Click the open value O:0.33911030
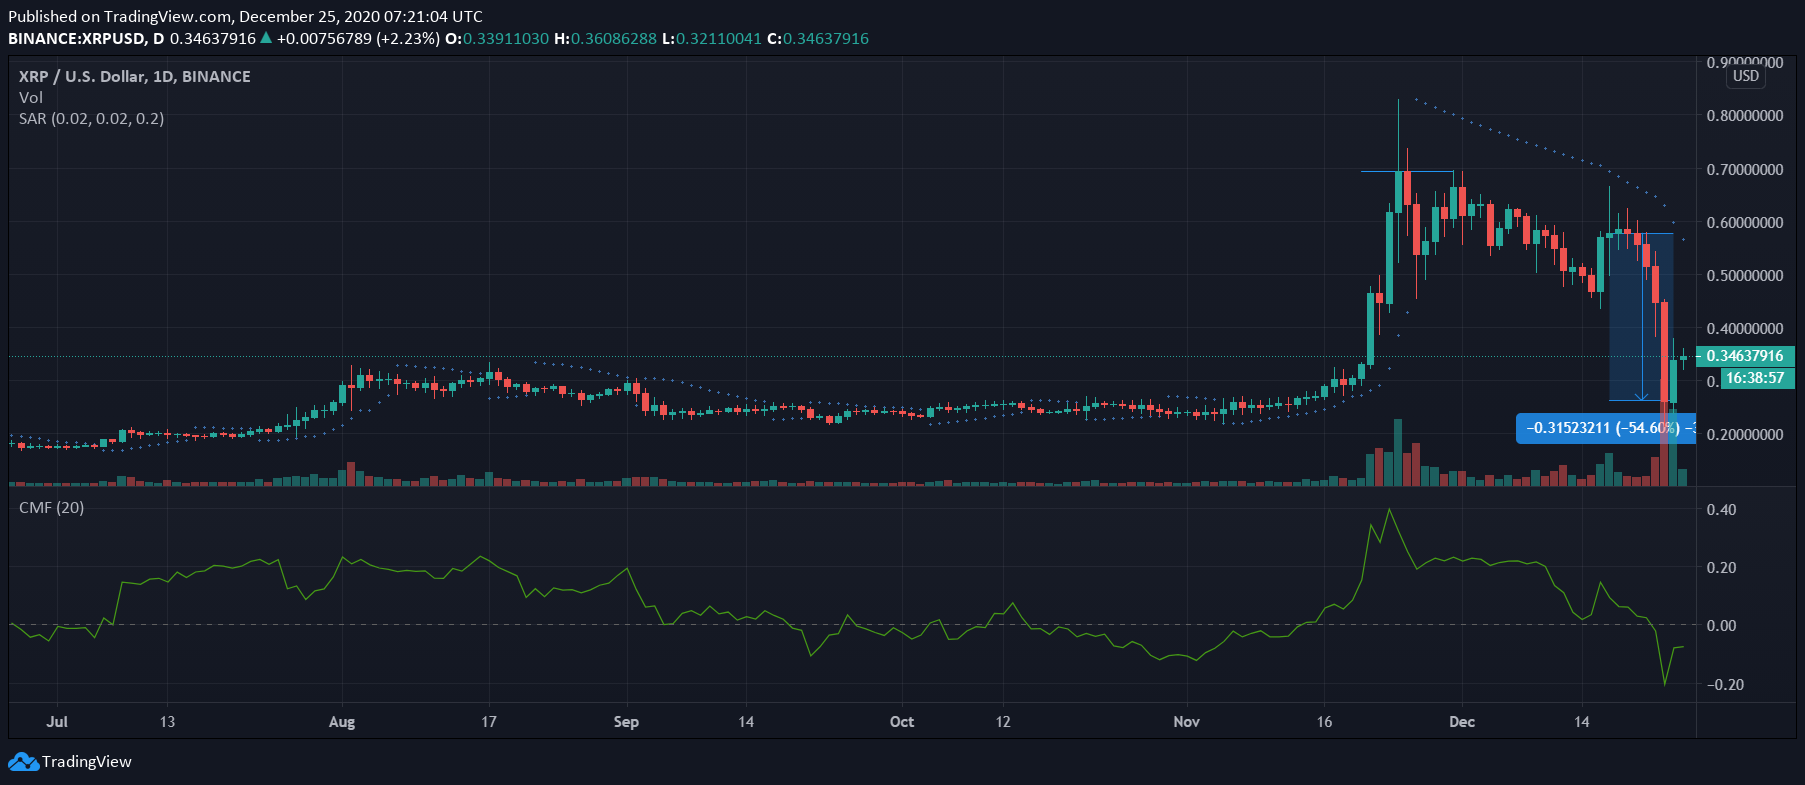The height and width of the screenshot is (785, 1805). coord(497,38)
